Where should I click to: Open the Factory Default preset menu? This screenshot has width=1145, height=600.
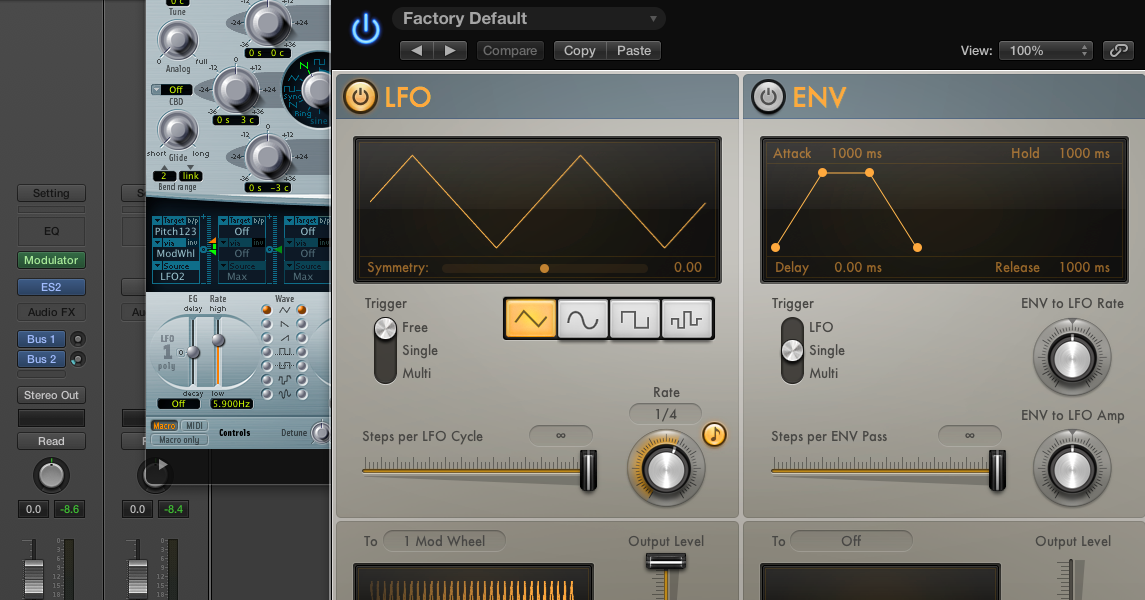(528, 18)
